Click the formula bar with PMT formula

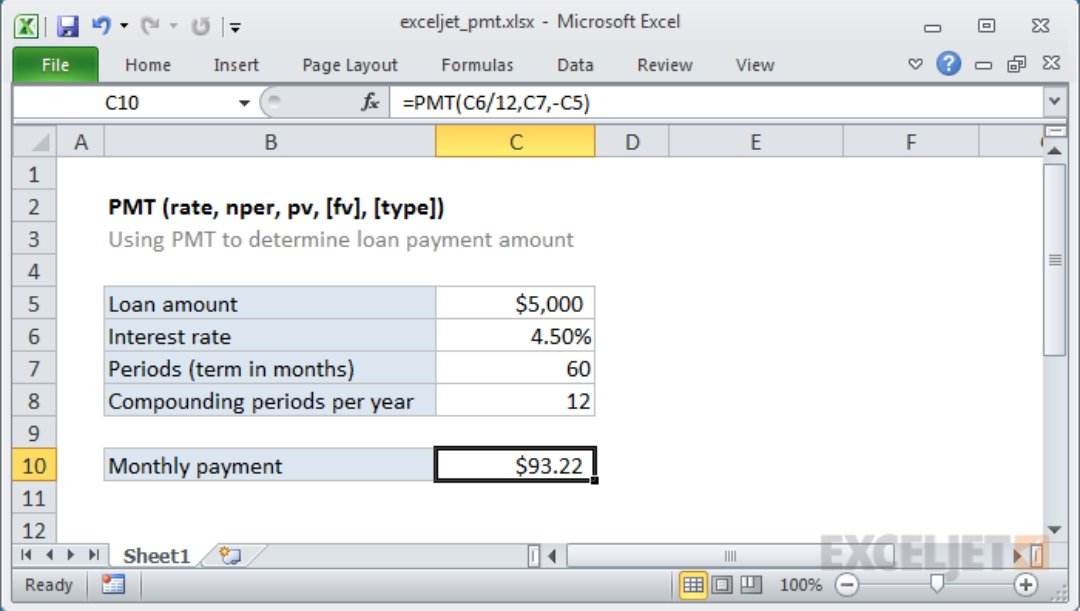[x=716, y=103]
